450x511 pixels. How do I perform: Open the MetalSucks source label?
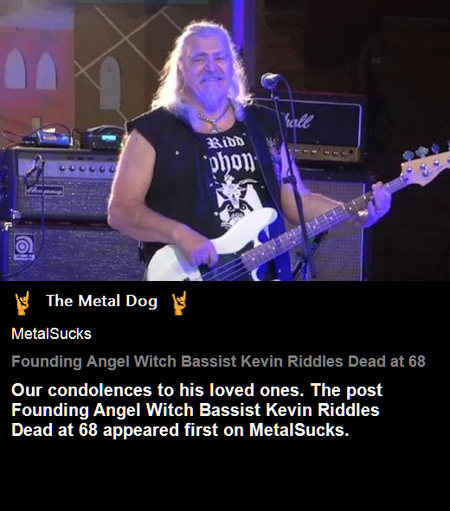click(x=51, y=334)
